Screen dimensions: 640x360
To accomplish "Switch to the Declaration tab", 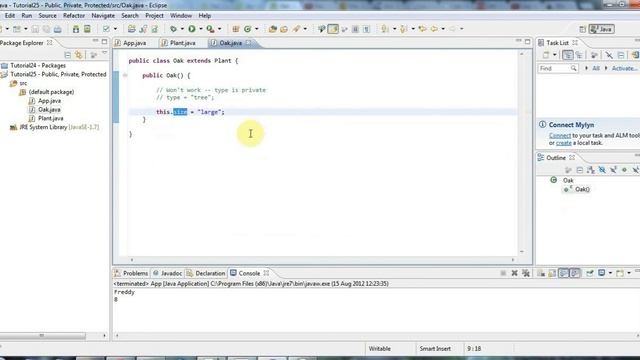I will tap(206, 273).
